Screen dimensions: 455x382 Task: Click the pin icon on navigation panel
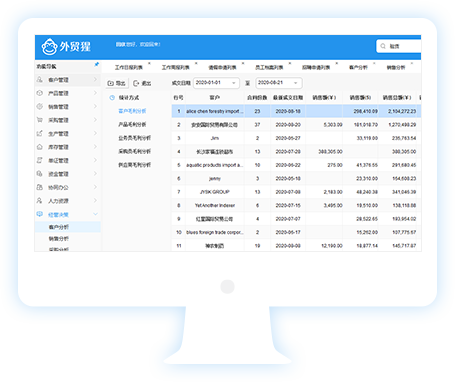pyautogui.click(x=96, y=64)
